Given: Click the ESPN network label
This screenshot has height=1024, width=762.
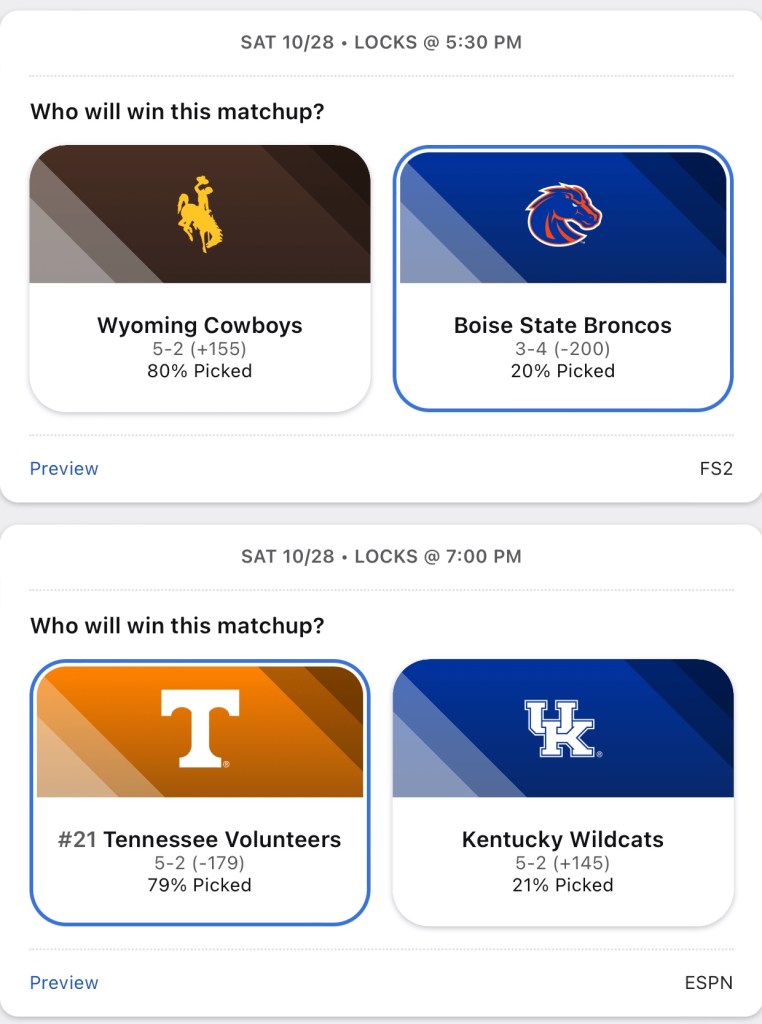Looking at the screenshot, I should pyautogui.click(x=708, y=983).
